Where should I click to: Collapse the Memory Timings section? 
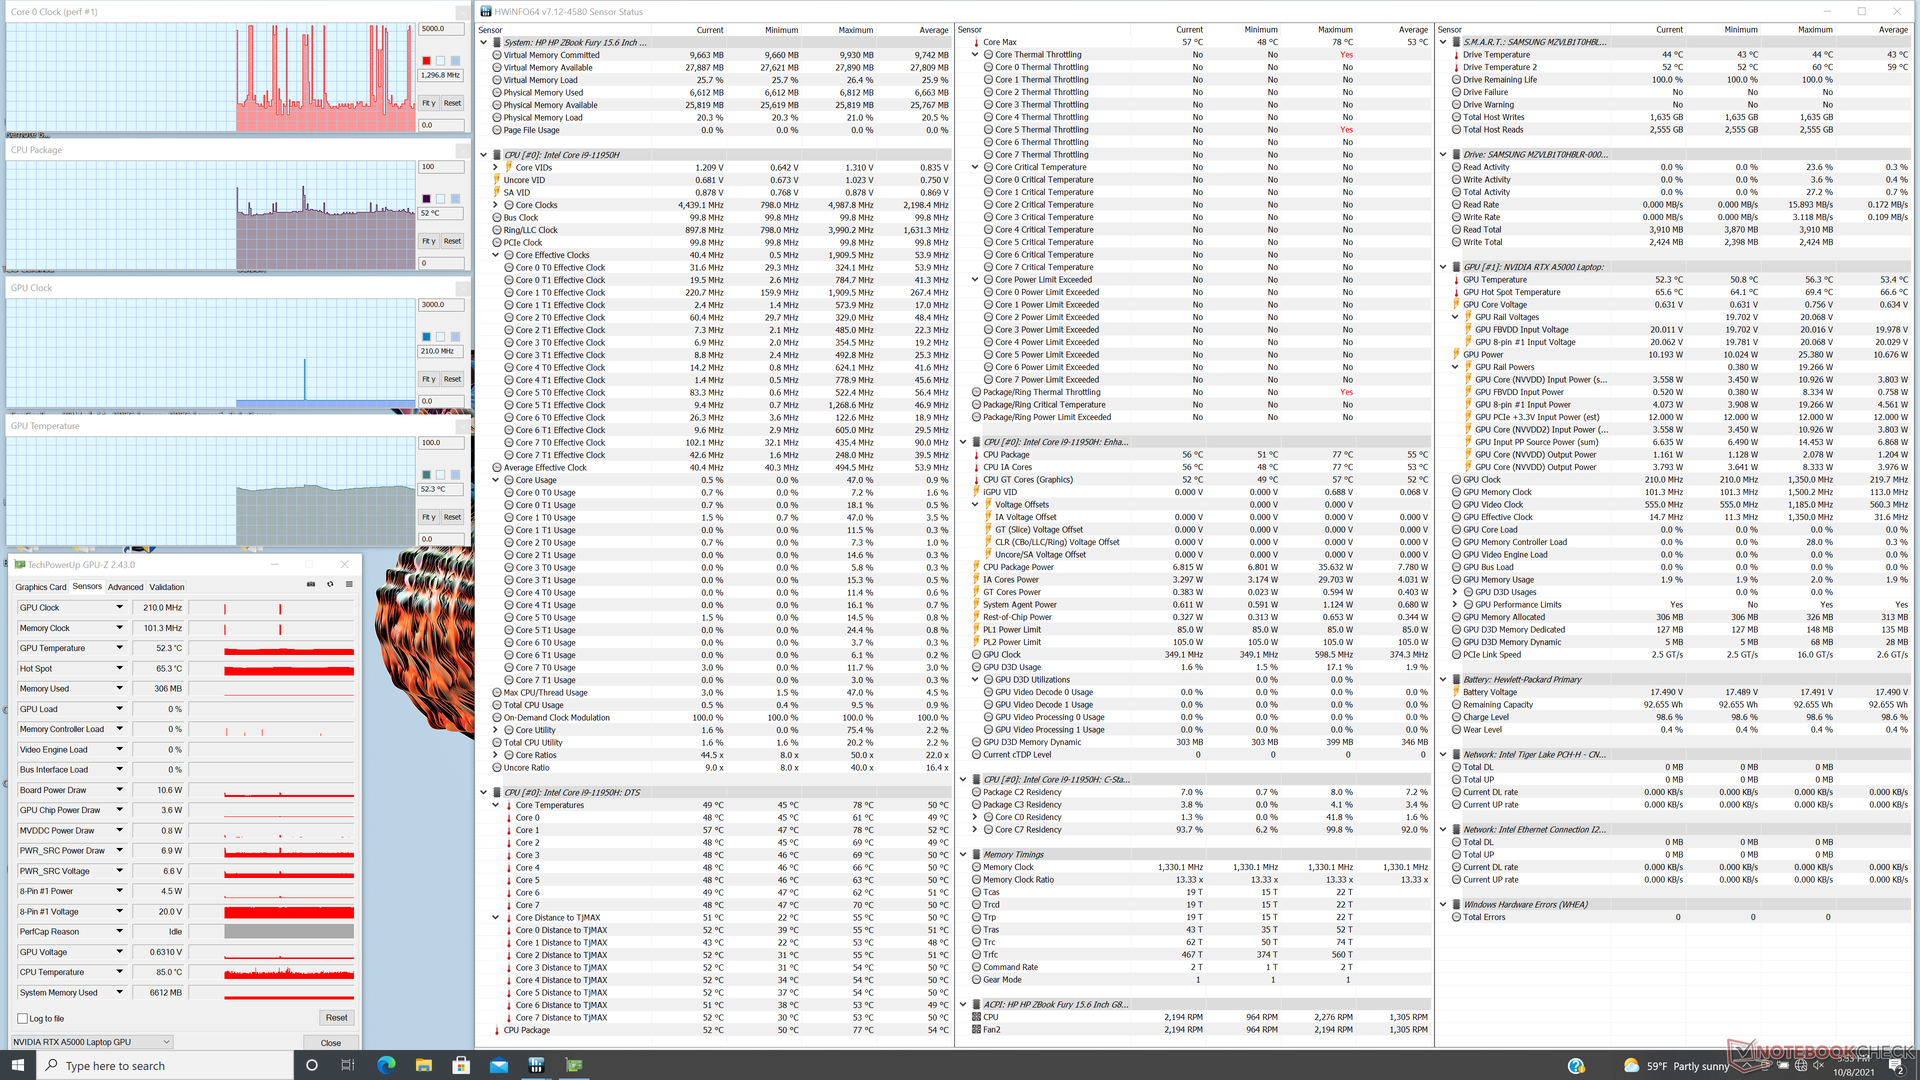[x=964, y=855]
